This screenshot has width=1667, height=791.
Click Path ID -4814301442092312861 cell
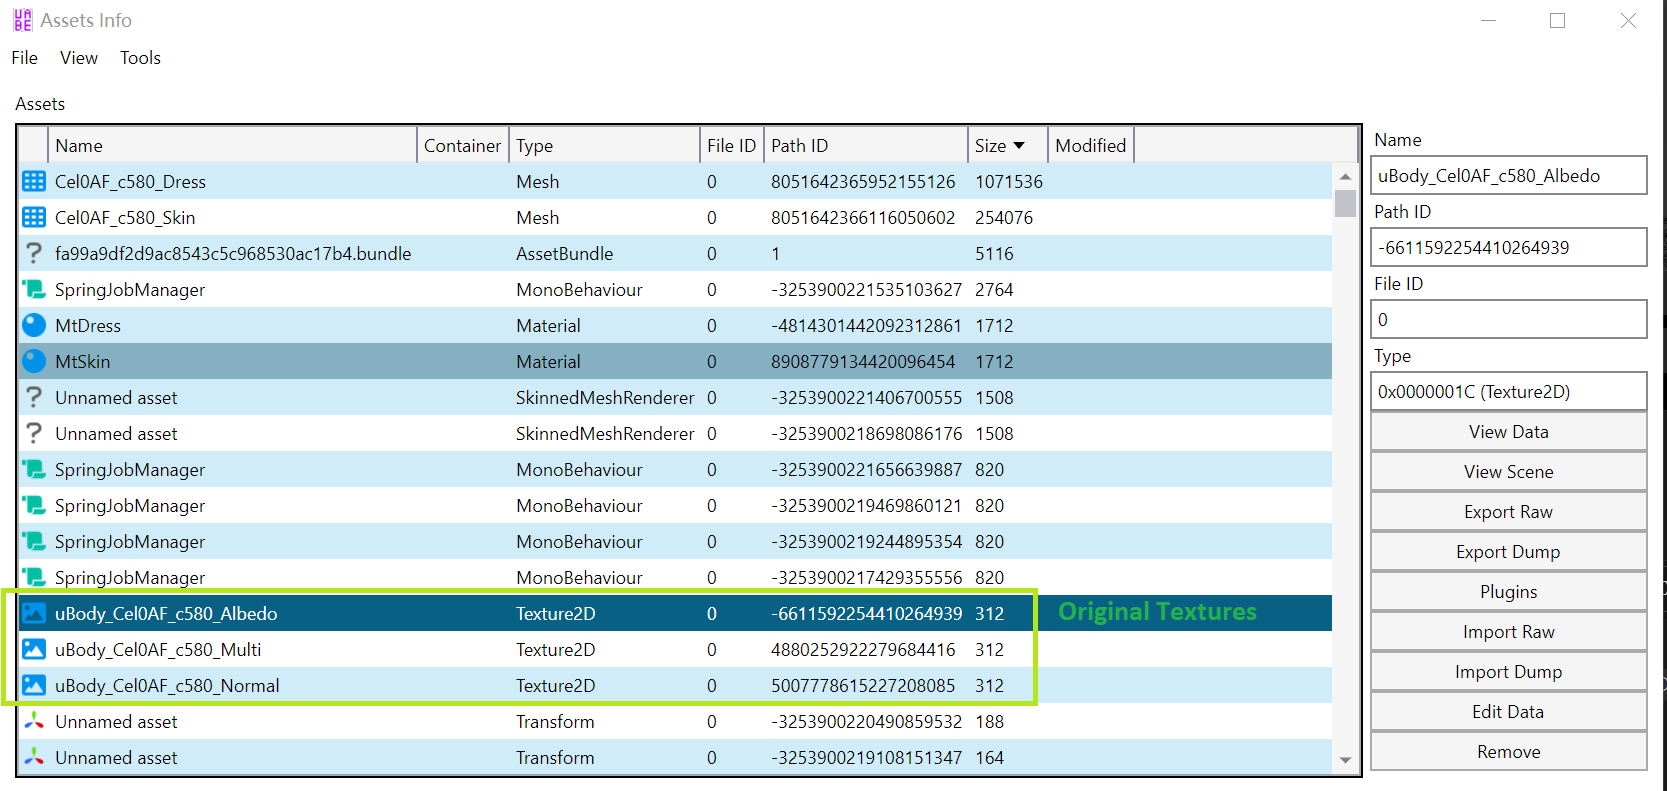point(866,326)
